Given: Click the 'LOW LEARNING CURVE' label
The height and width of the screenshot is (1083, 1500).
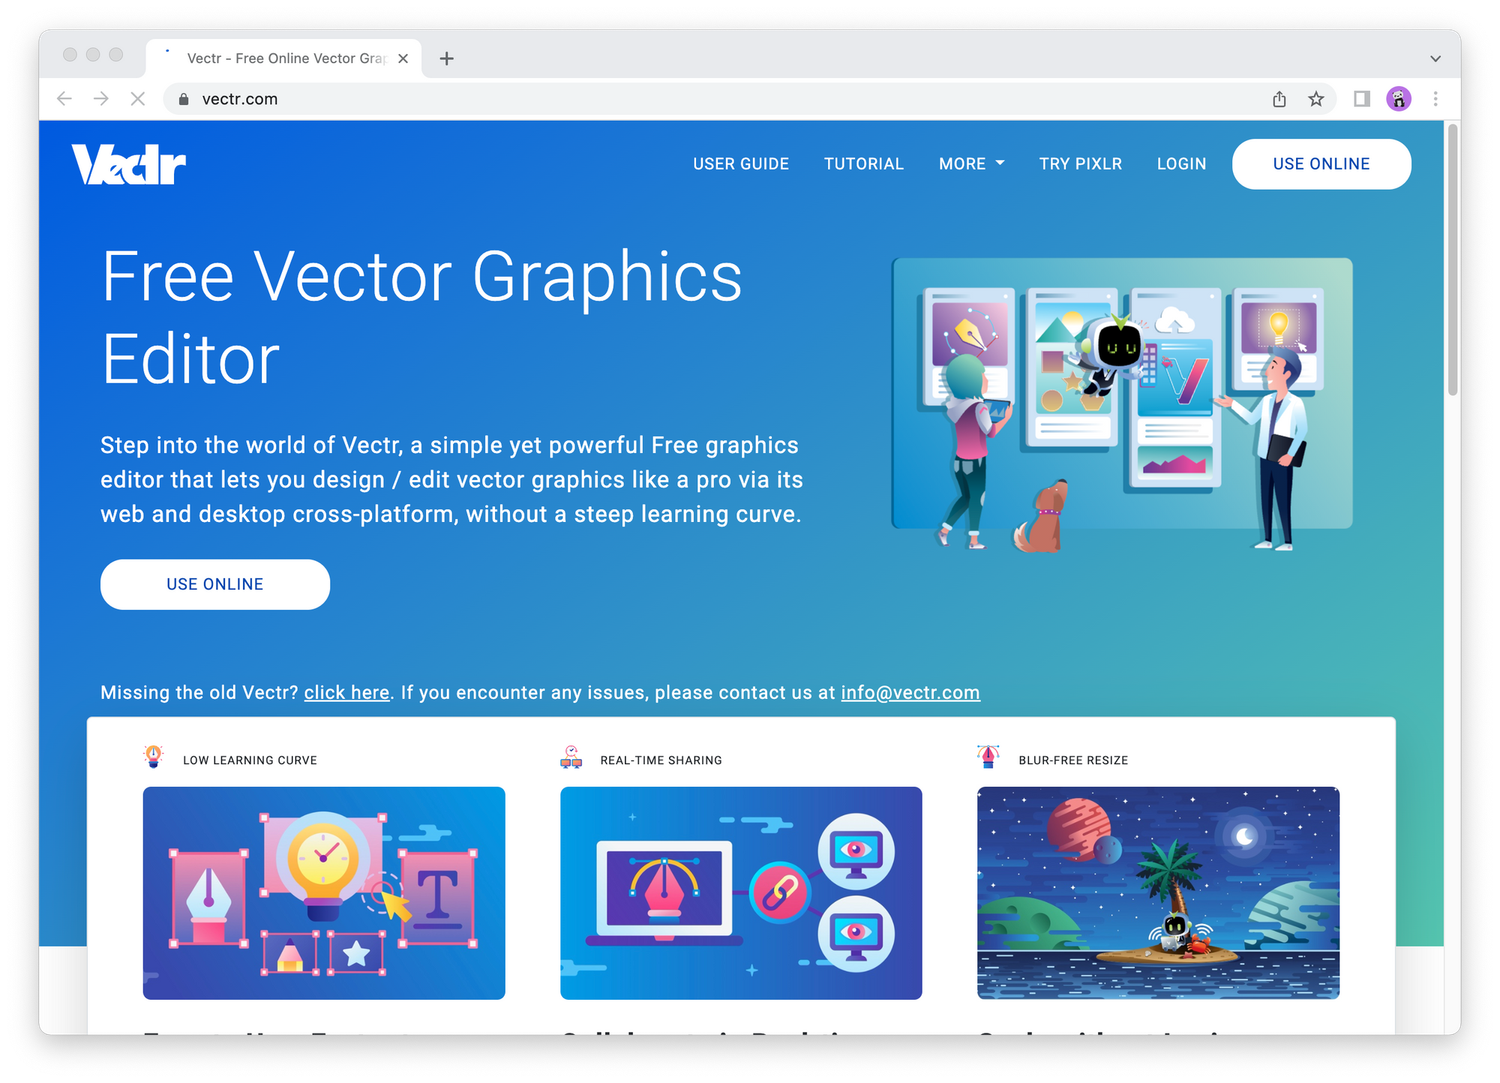Looking at the screenshot, I should [250, 761].
